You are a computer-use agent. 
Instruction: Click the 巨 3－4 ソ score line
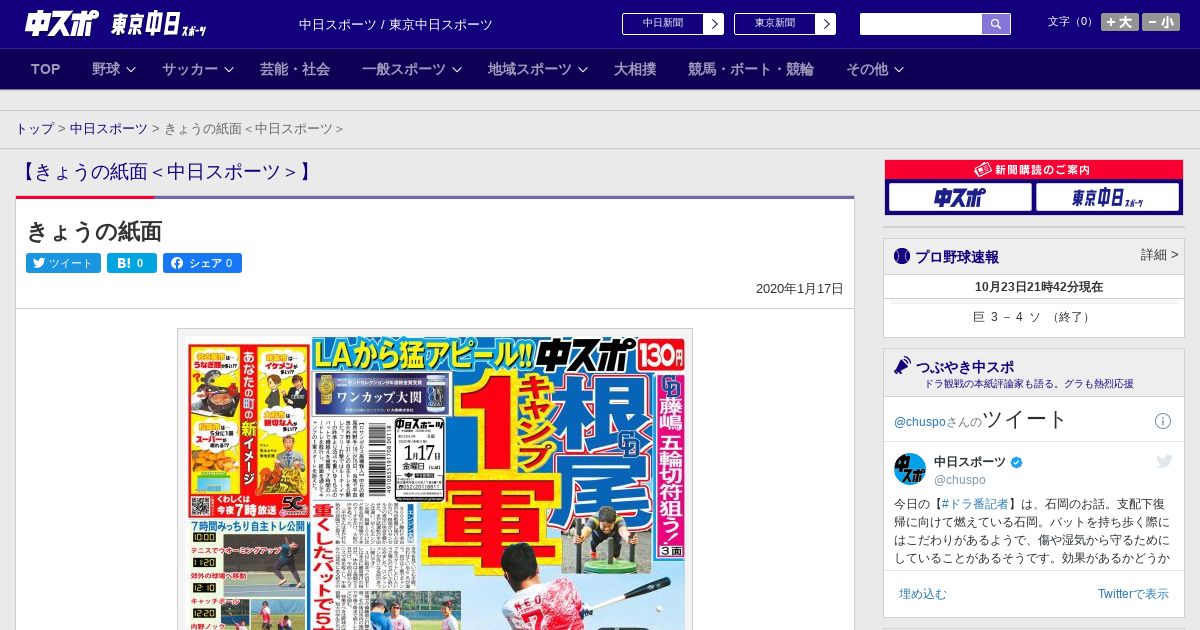1033,317
